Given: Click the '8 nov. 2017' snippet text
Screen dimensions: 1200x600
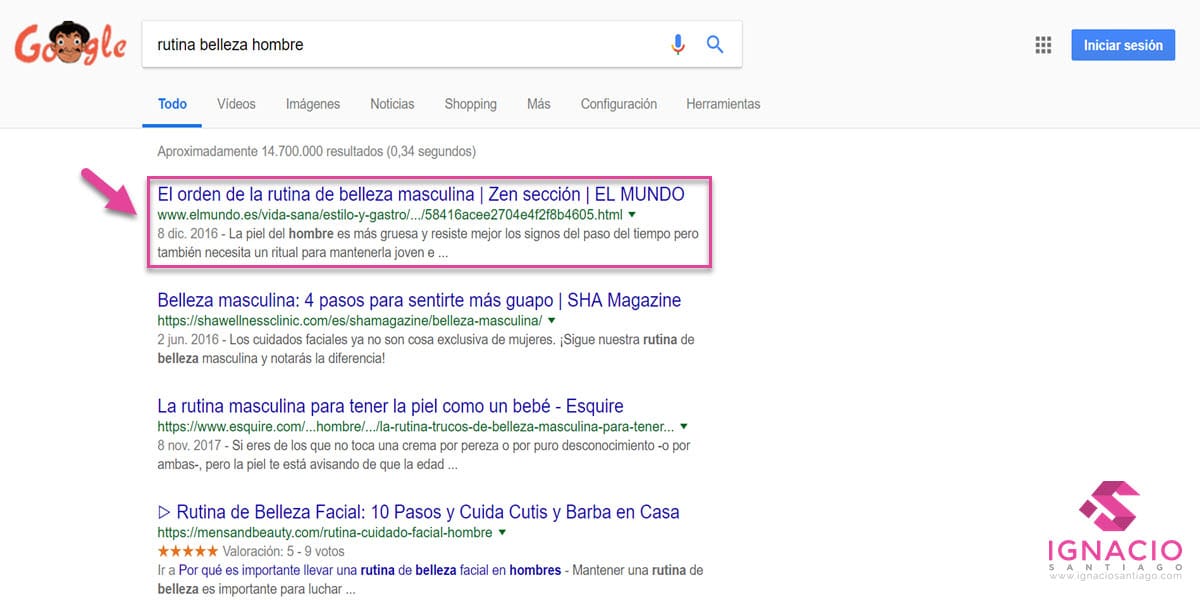Looking at the screenshot, I should click(189, 445).
